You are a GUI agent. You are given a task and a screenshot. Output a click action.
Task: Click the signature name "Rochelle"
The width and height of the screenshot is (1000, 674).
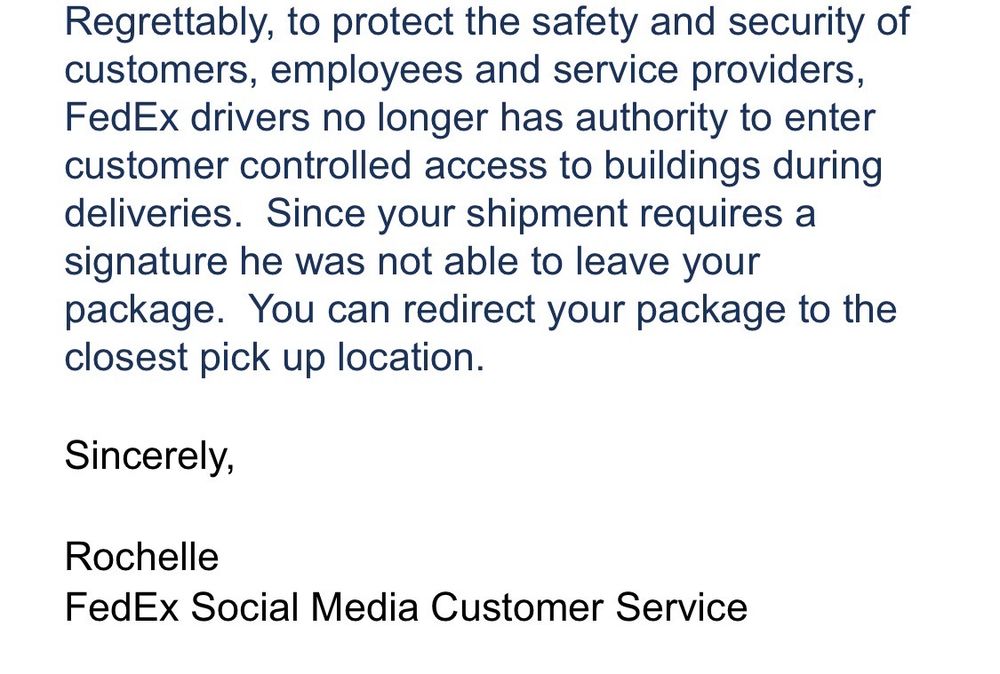pyautogui.click(x=141, y=556)
